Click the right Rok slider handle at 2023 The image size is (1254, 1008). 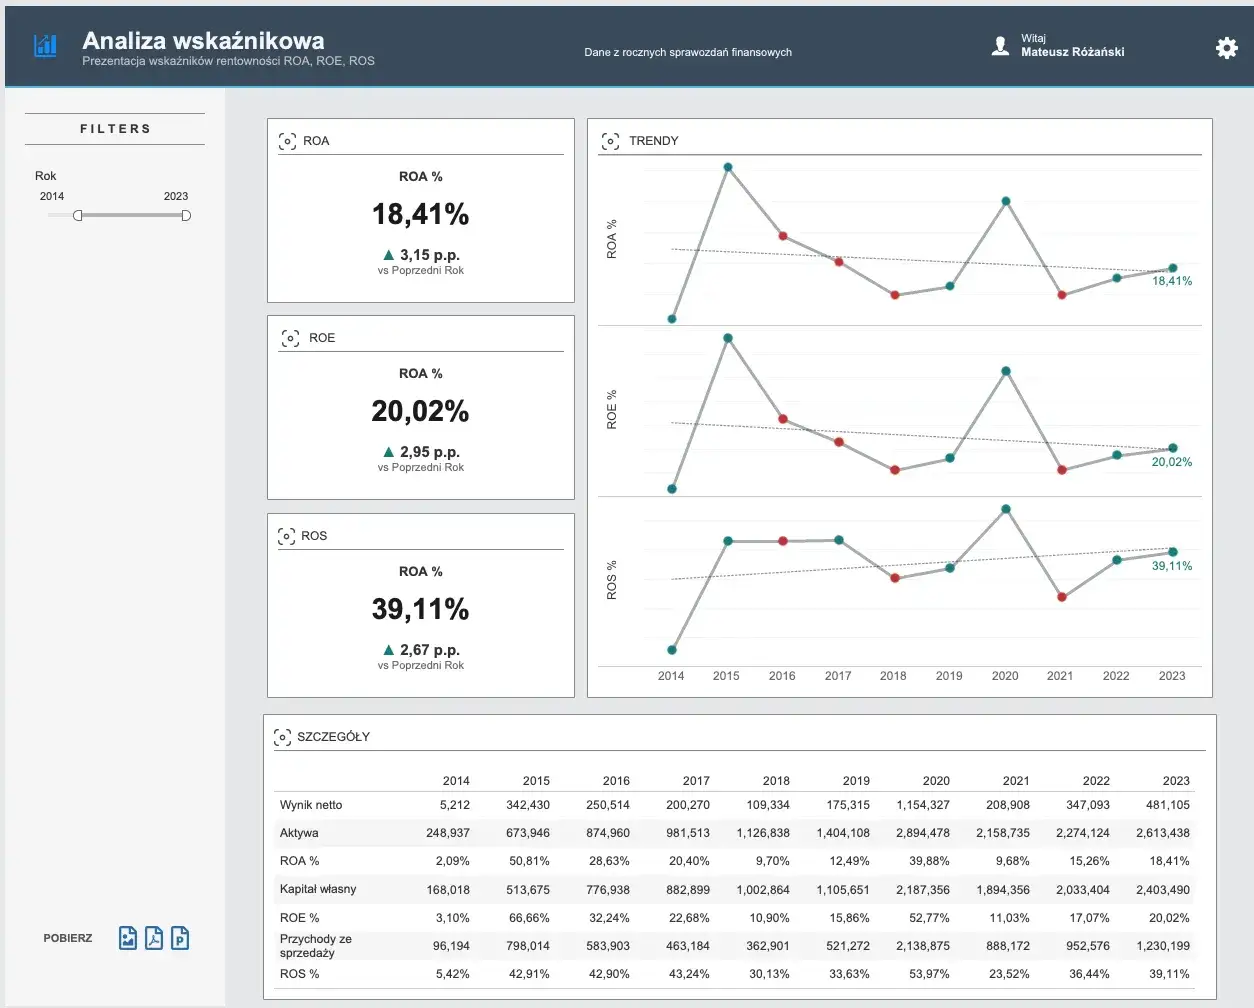[186, 215]
